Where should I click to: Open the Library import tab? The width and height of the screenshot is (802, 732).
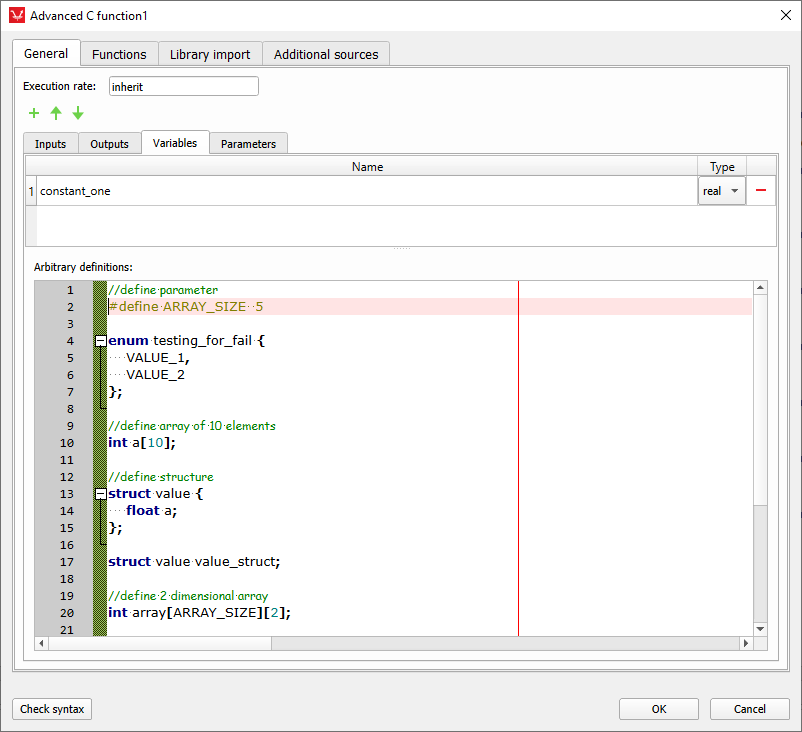click(x=210, y=54)
